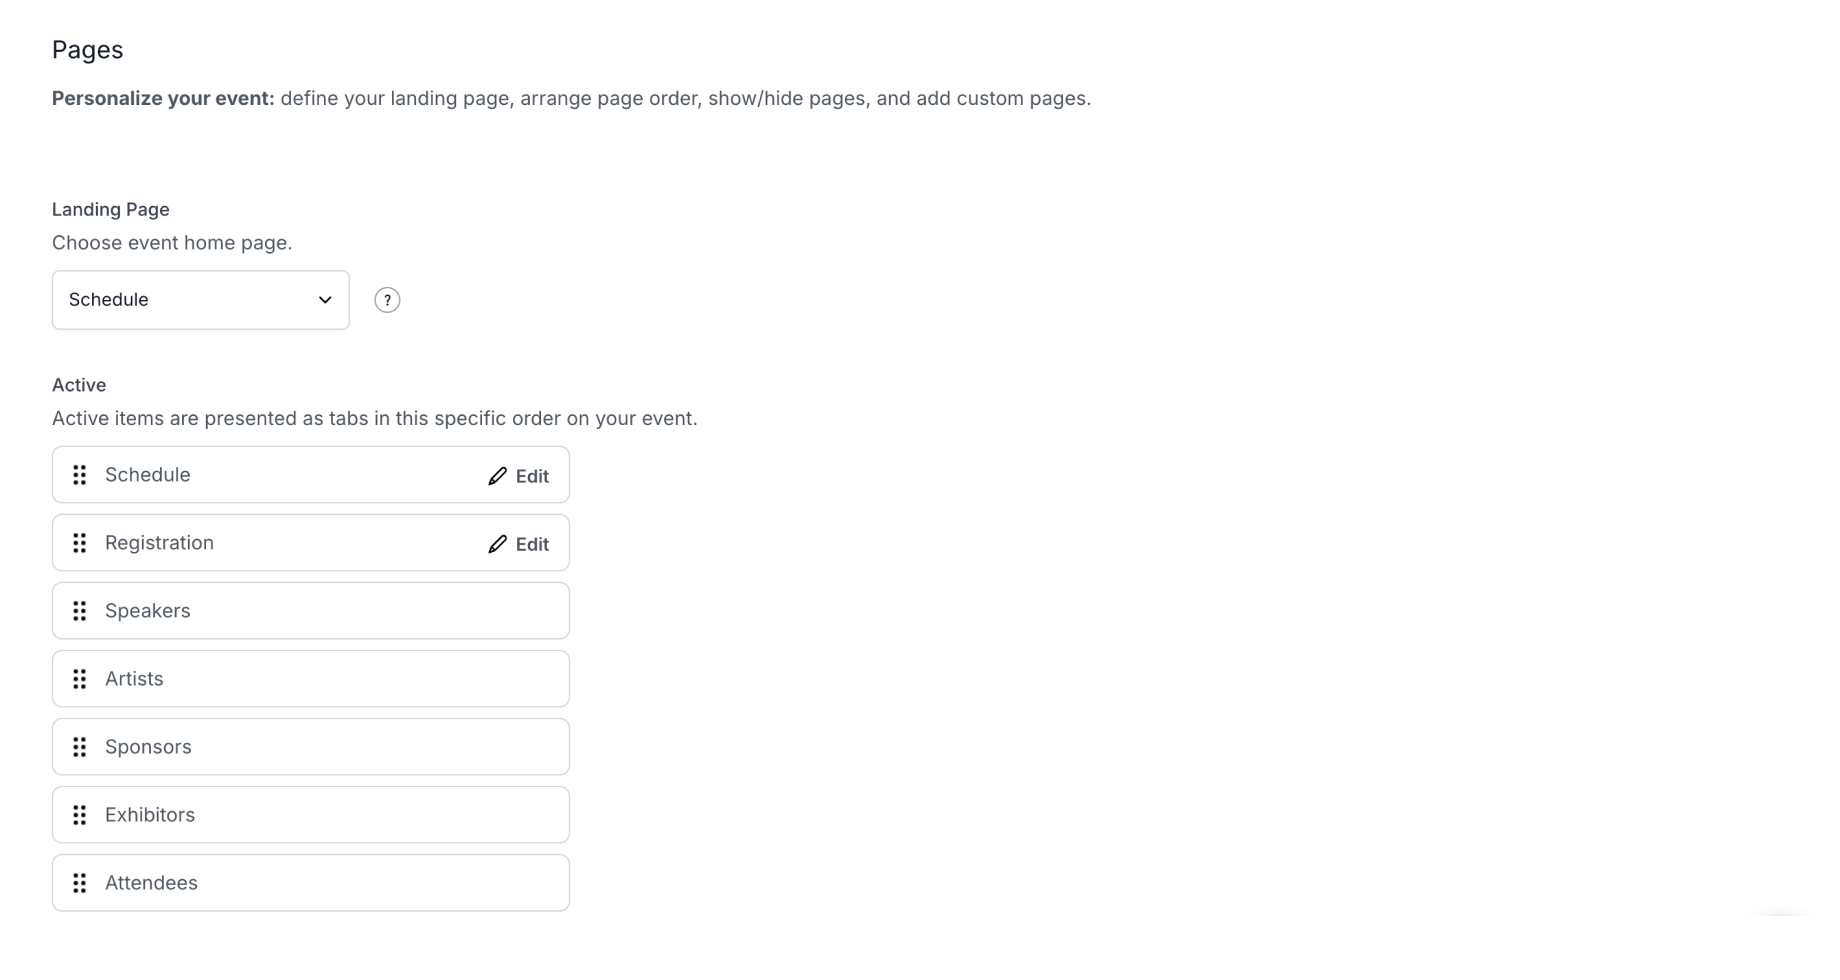1840x980 pixels.
Task: Click the pencil icon on Registration row
Action: click(x=497, y=544)
